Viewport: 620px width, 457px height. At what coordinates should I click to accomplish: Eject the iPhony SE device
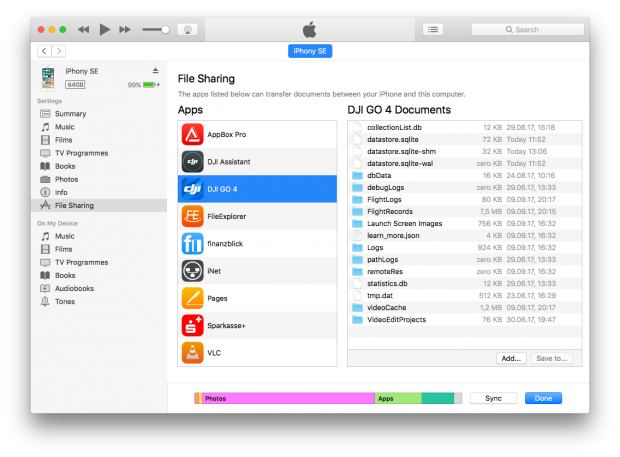[x=155, y=71]
